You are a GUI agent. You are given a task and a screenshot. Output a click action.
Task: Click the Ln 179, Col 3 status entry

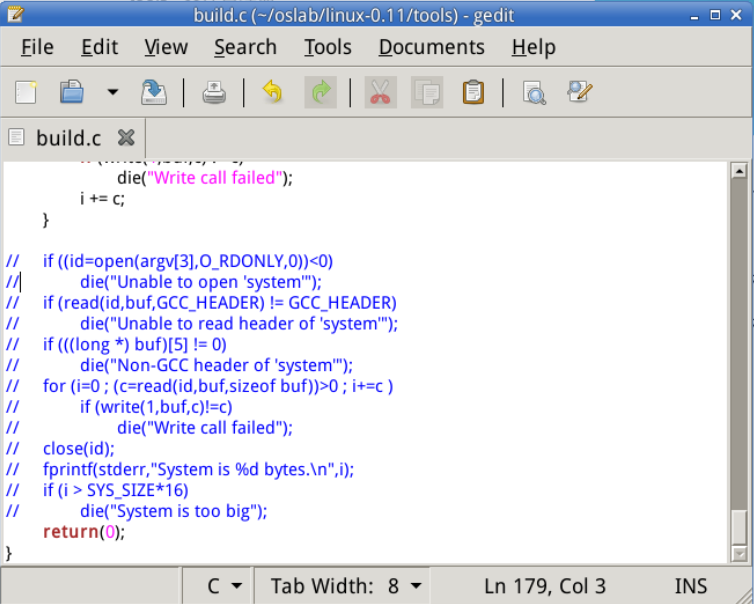(544, 586)
